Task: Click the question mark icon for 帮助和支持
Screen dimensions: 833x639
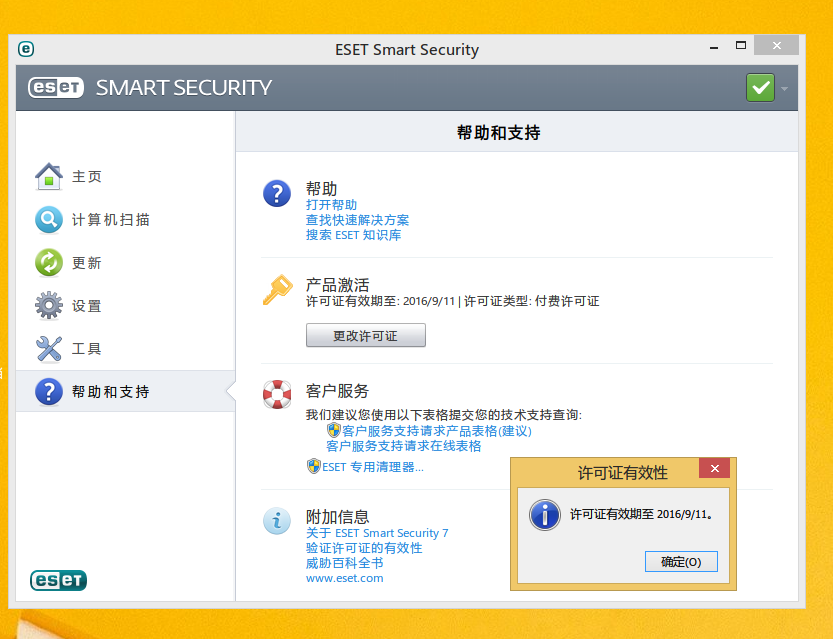Action: point(49,391)
